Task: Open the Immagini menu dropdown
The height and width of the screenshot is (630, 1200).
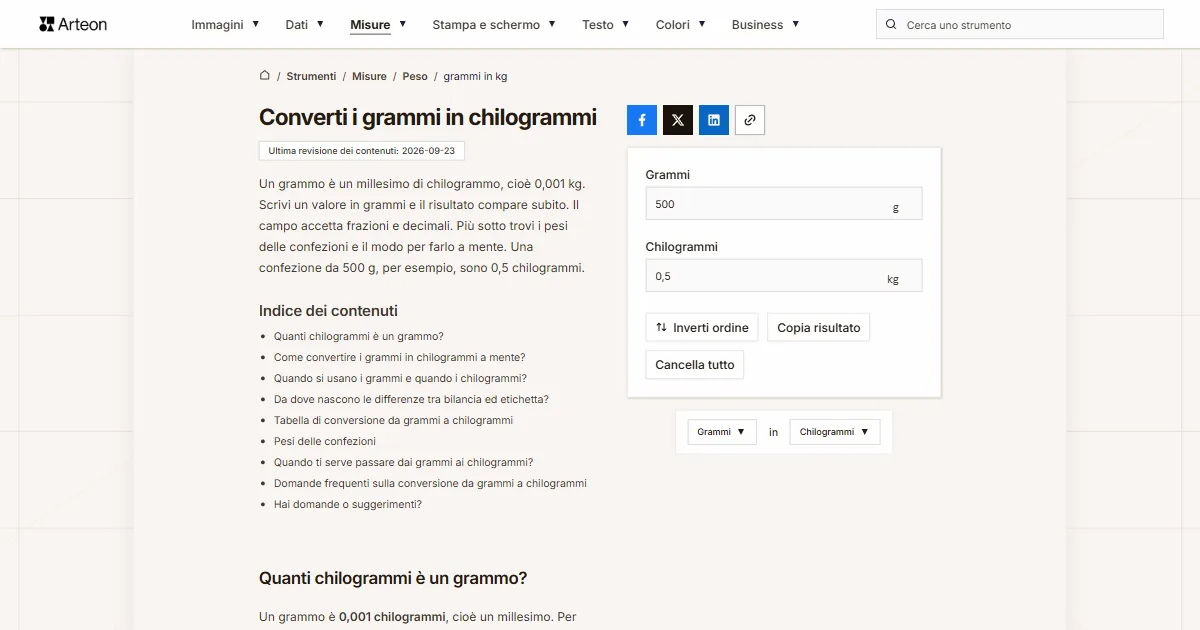Action: (x=226, y=25)
